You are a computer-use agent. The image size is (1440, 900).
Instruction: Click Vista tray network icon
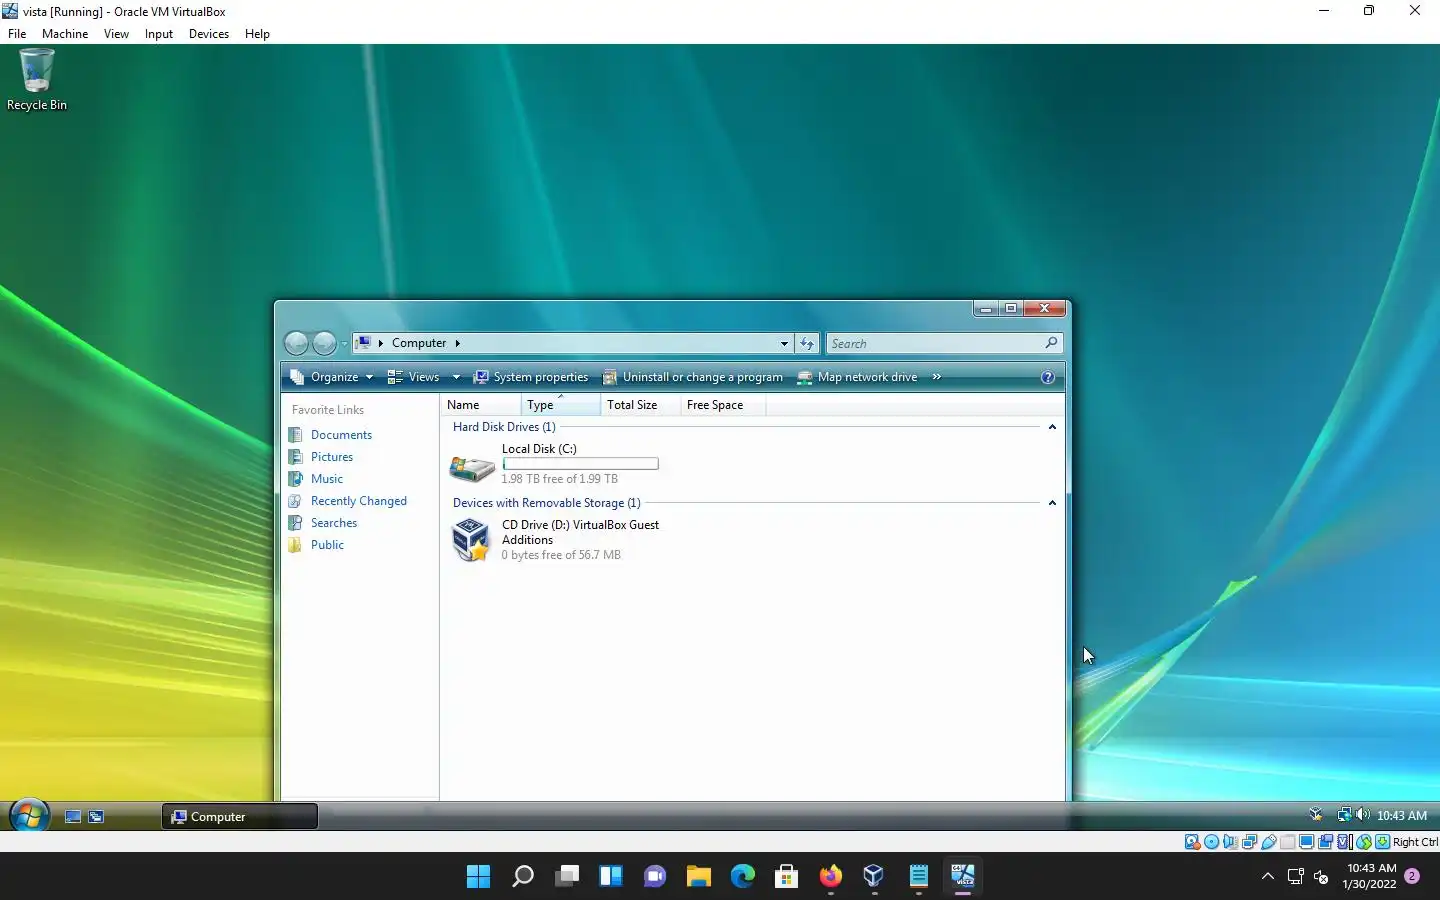pyautogui.click(x=1345, y=815)
